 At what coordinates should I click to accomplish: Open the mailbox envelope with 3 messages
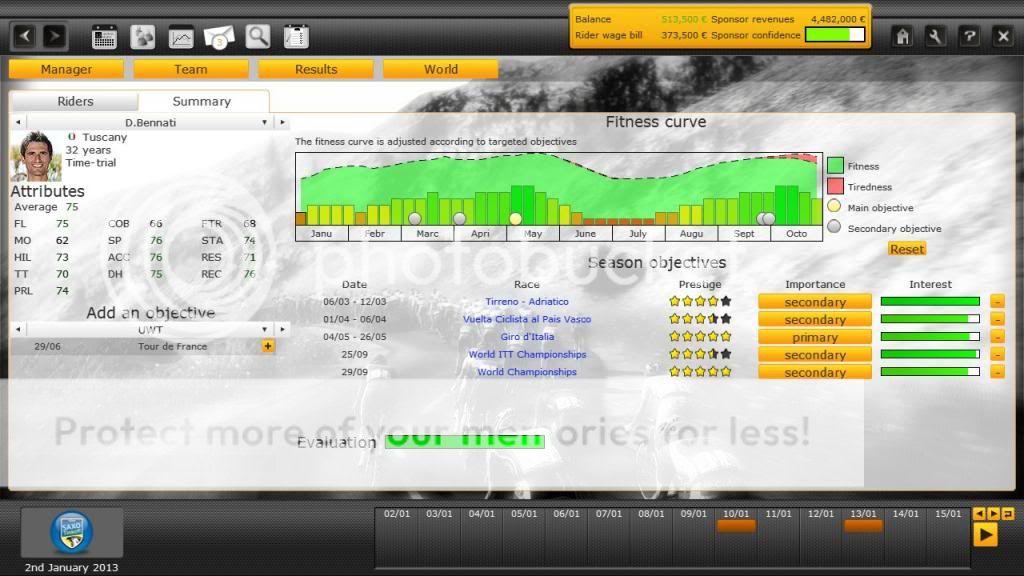(x=219, y=37)
